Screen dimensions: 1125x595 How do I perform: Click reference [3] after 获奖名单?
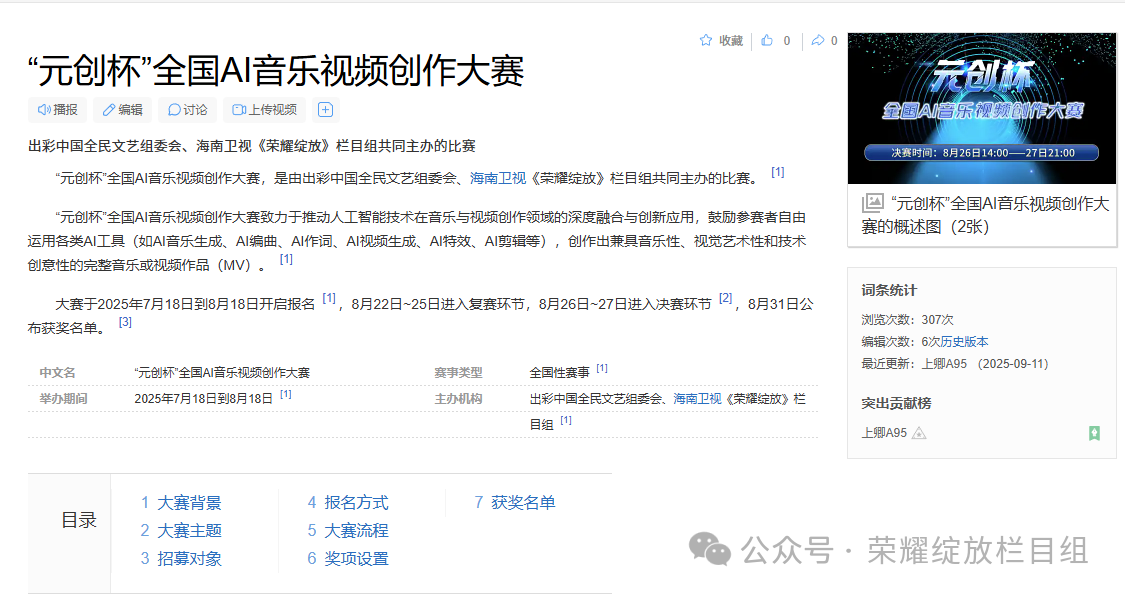(125, 323)
